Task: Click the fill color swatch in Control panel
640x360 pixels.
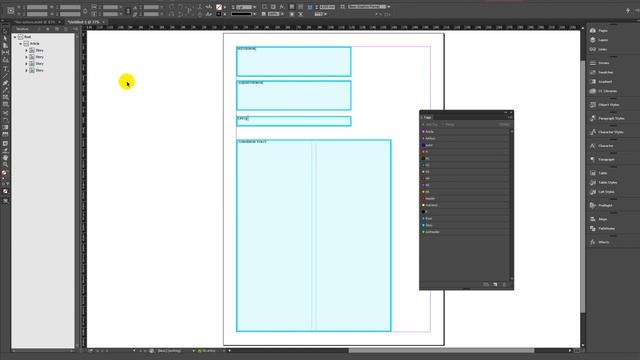Action: tap(219, 7)
